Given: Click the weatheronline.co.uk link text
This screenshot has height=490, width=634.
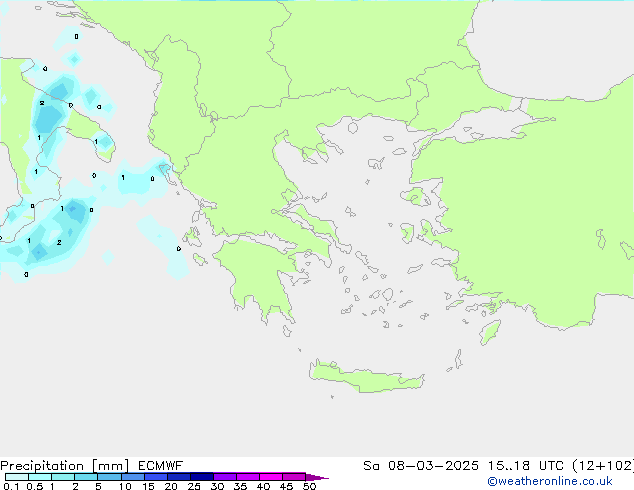Looking at the screenshot, I should point(550,481).
